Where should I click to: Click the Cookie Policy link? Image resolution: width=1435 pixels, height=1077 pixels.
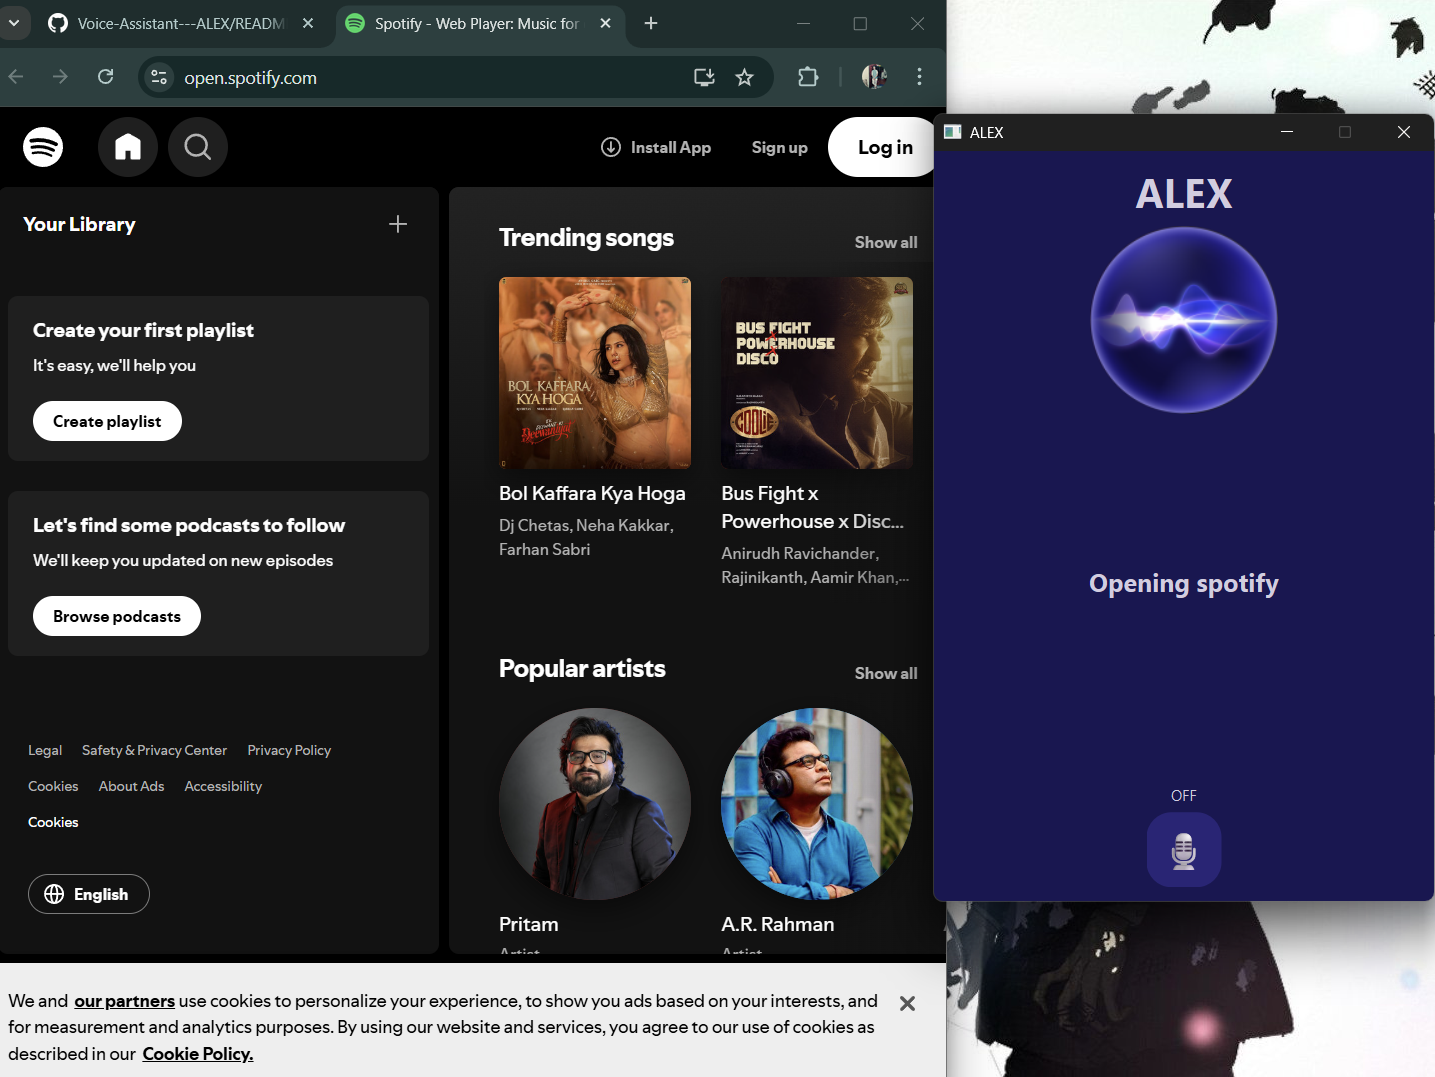[197, 1054]
